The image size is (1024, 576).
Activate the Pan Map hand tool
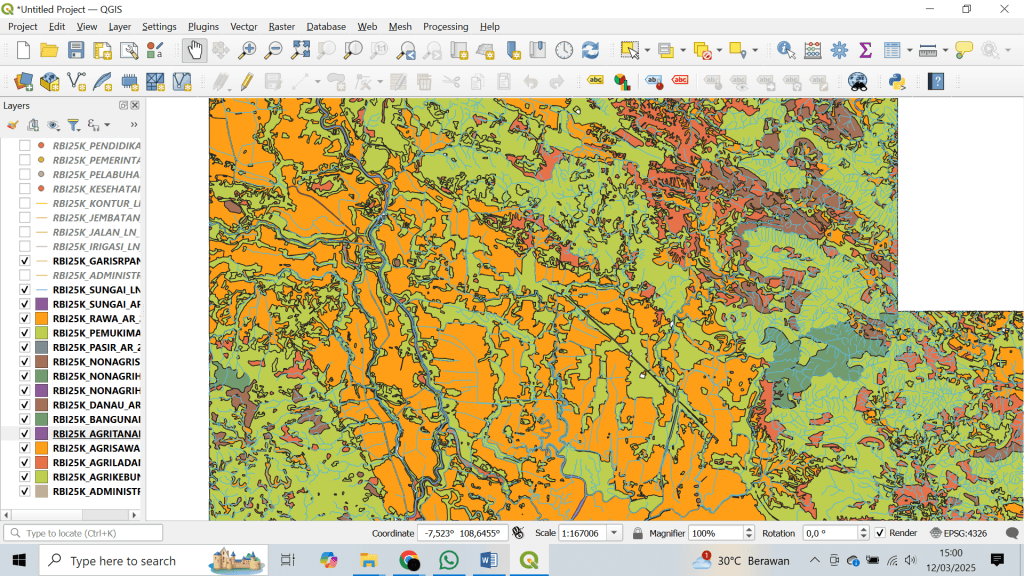click(x=195, y=50)
